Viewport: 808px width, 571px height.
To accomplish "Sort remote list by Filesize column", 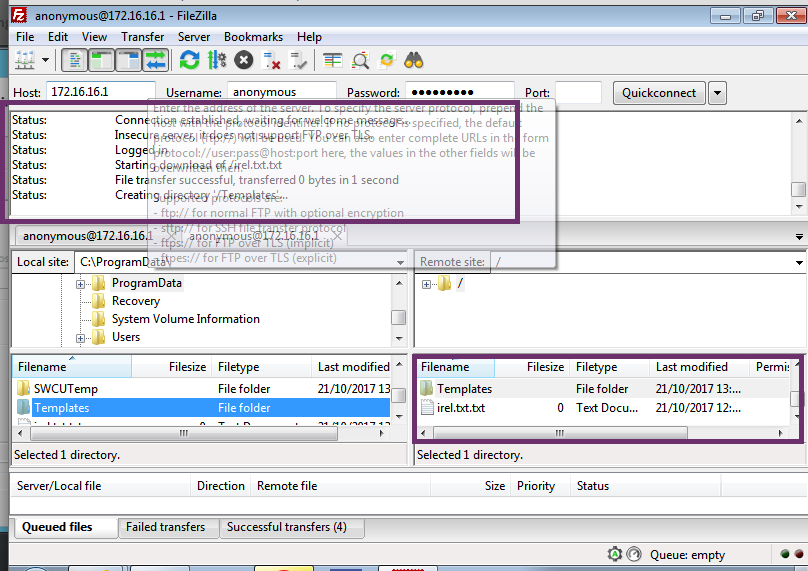I will pos(531,367).
